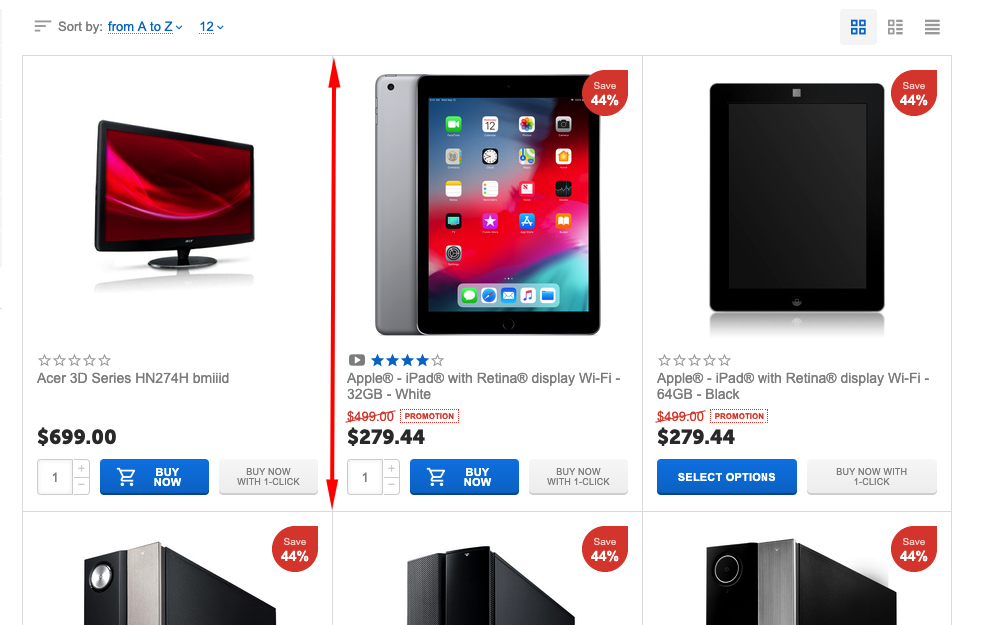Click empty star rating of Acer monitor

click(x=74, y=360)
